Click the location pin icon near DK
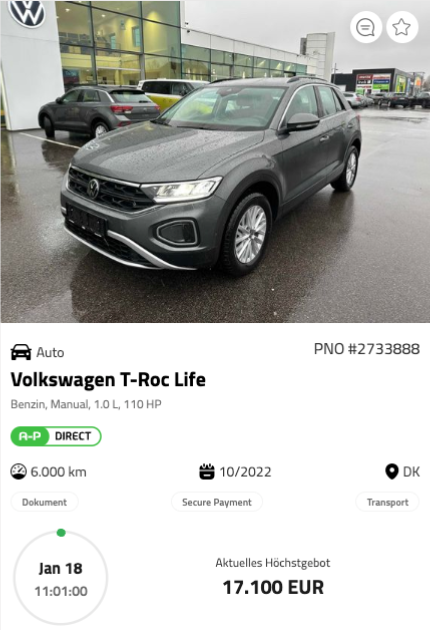 (x=392, y=471)
